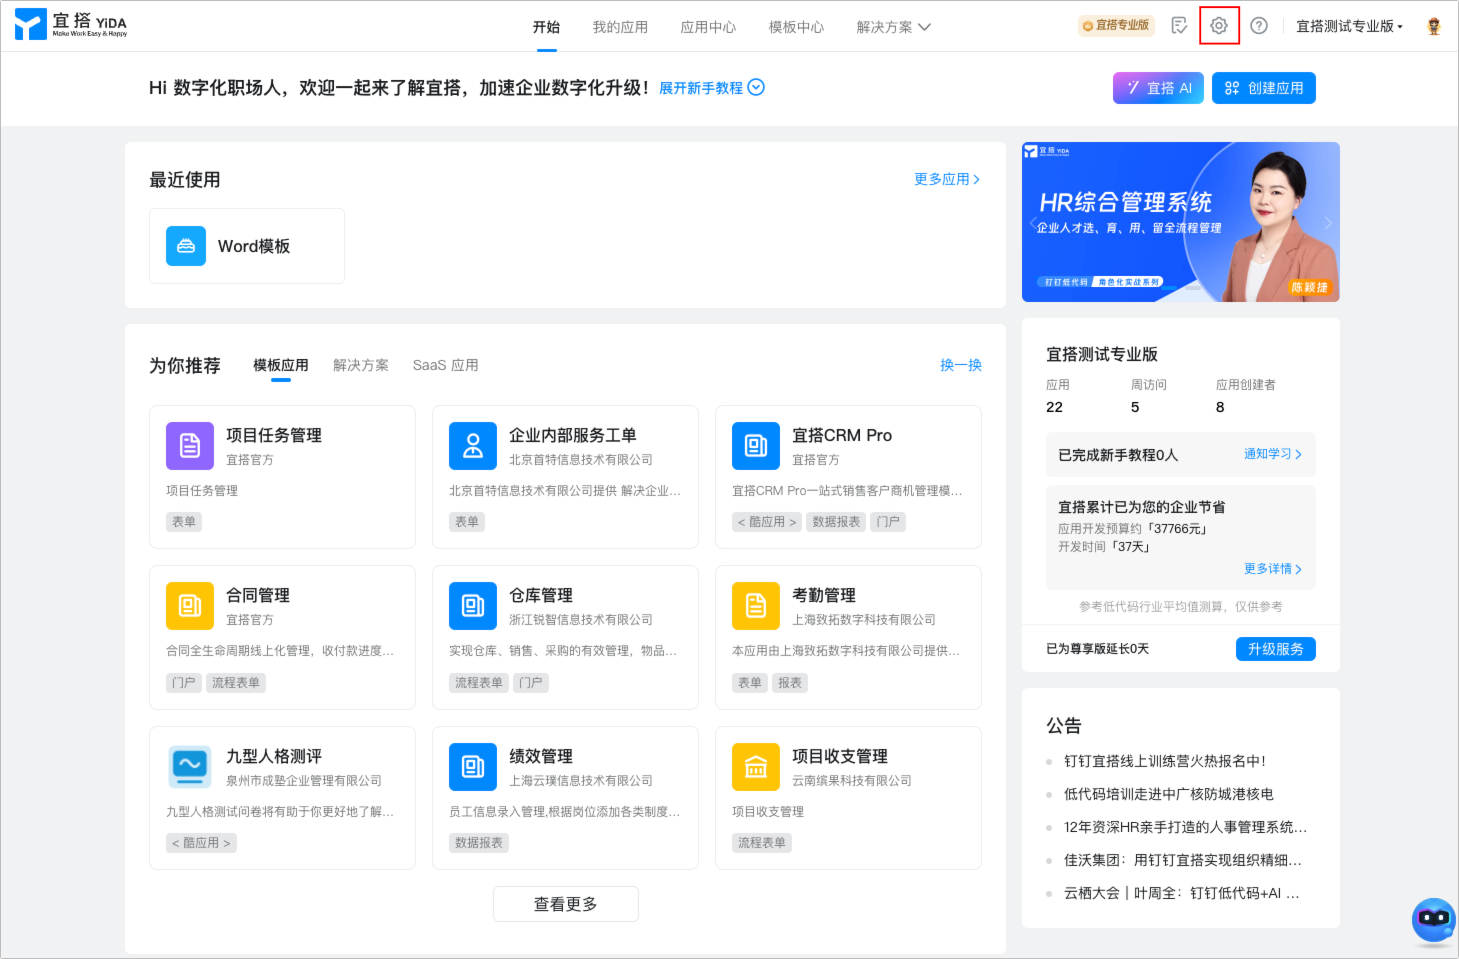
Task: Click the 宜搭CRM Pro icon
Action: [x=756, y=446]
